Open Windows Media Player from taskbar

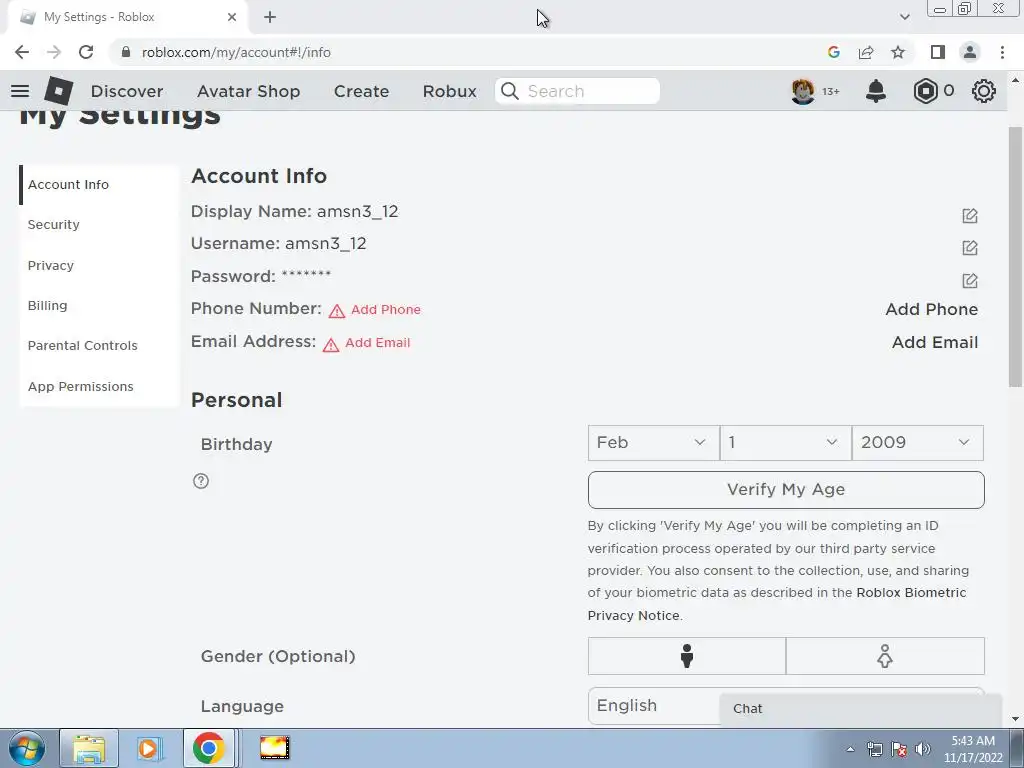[x=148, y=748]
